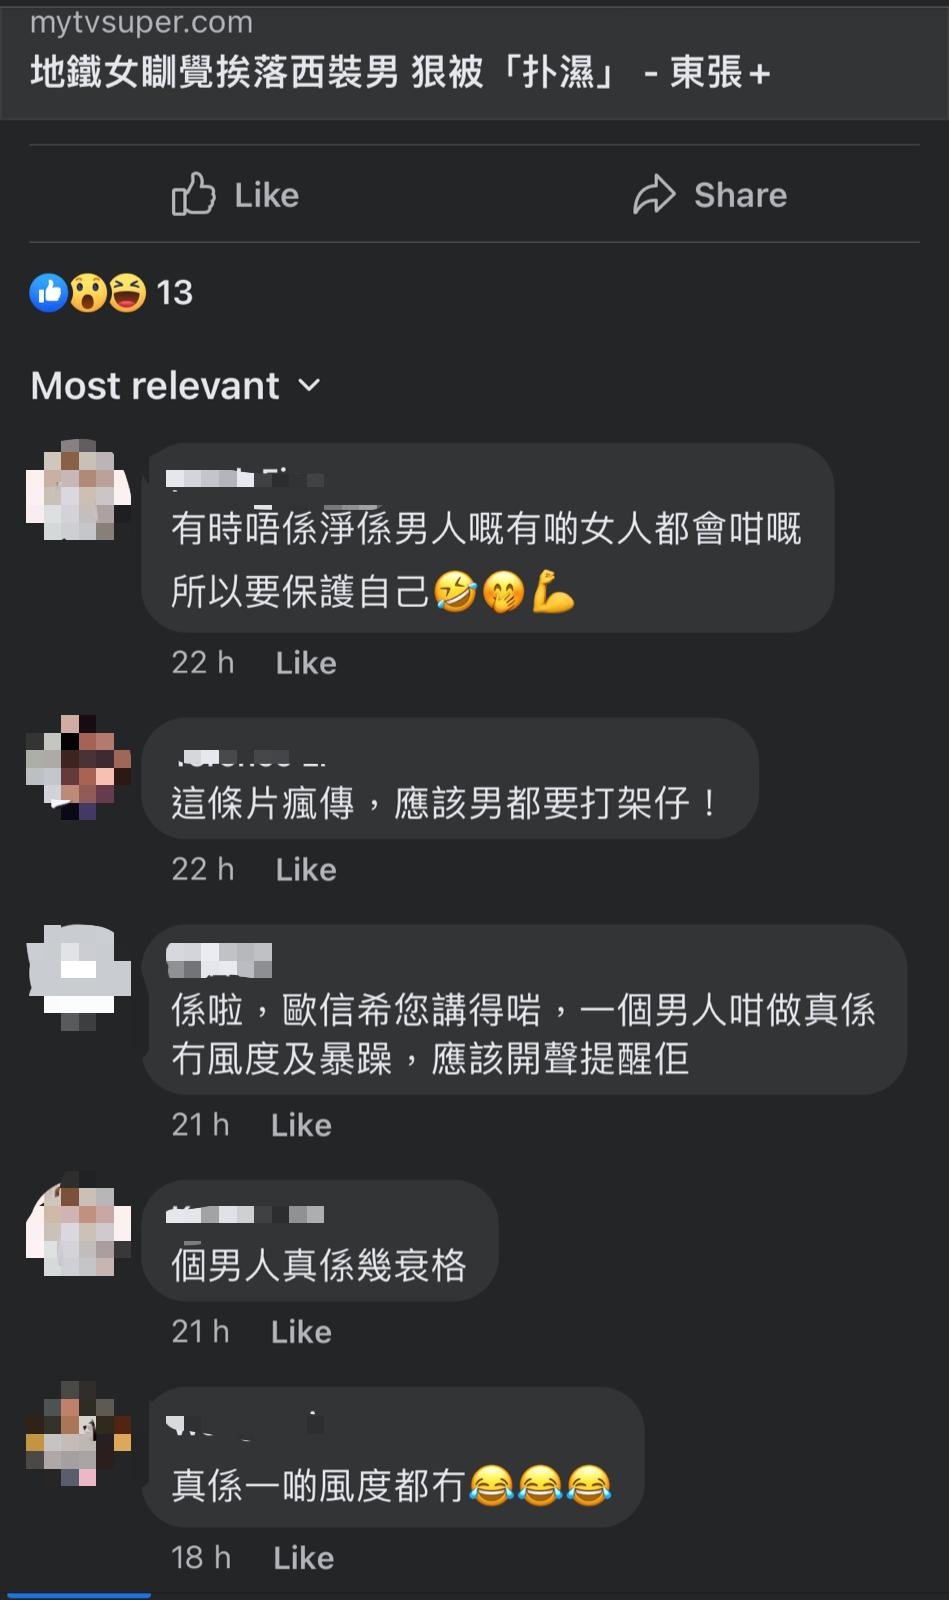Like the 個男人真係幾衰格 comment

(301, 1332)
